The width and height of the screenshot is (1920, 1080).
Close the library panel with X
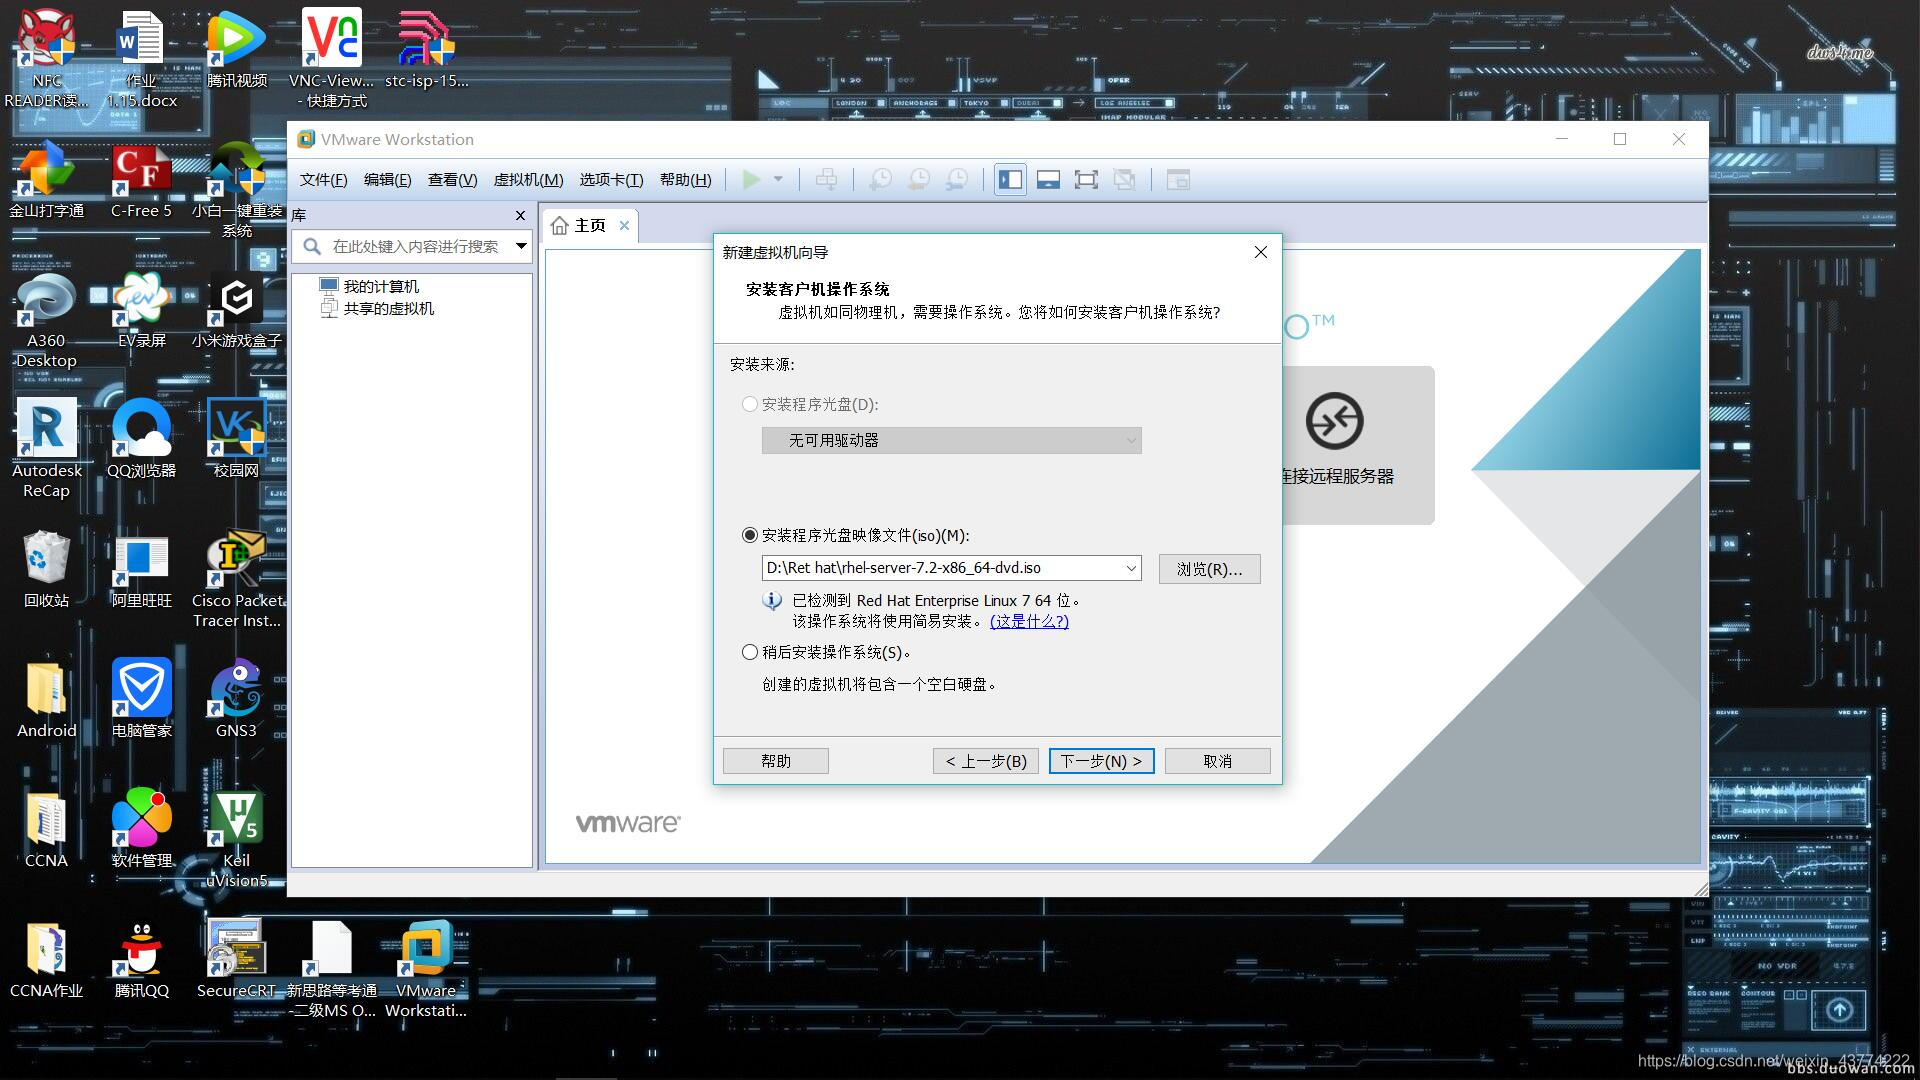520,215
